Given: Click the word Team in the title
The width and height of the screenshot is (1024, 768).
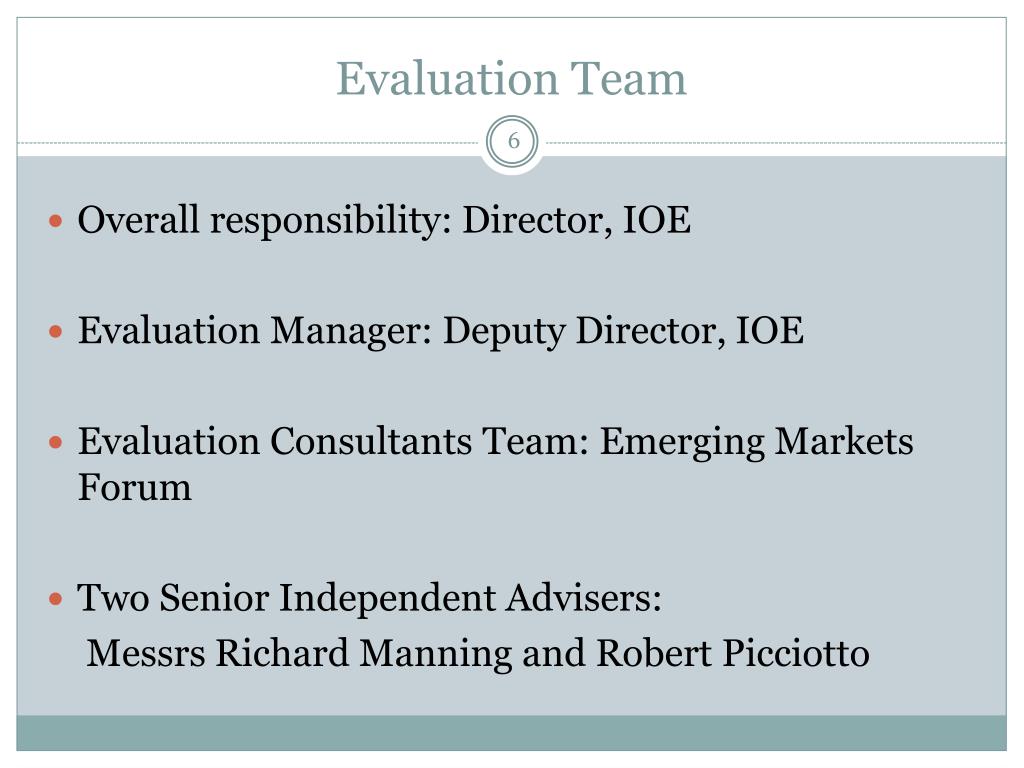Looking at the screenshot, I should click(x=628, y=78).
